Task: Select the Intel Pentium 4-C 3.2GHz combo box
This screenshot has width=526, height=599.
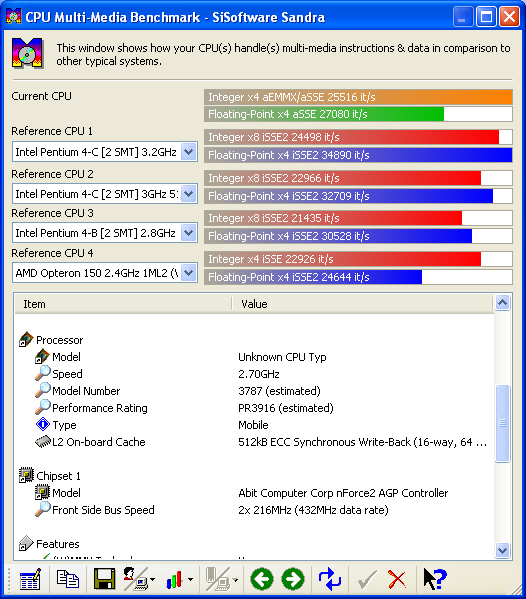Action: pos(105,152)
